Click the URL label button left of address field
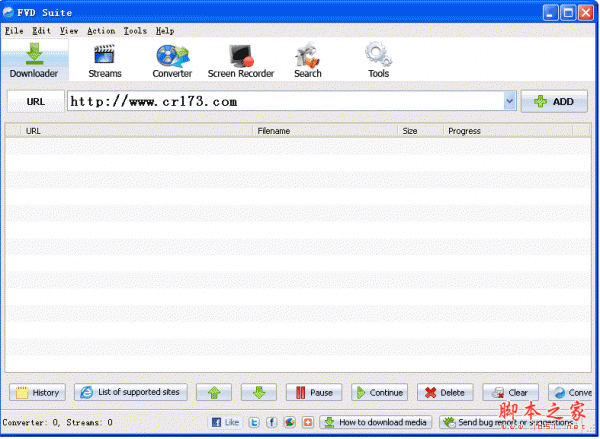600x439 pixels. point(36,101)
